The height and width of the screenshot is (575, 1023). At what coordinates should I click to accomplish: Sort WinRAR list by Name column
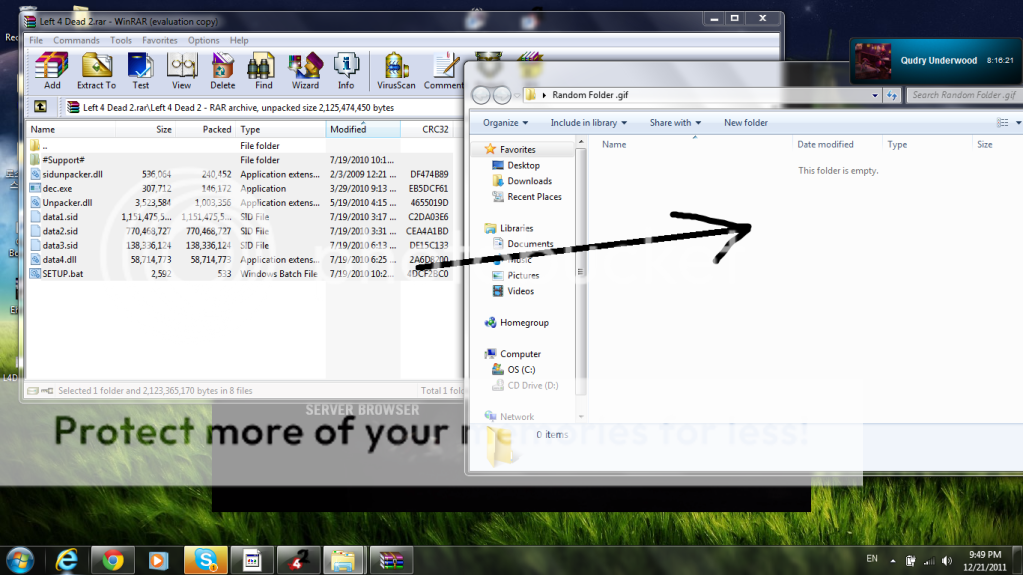71,129
